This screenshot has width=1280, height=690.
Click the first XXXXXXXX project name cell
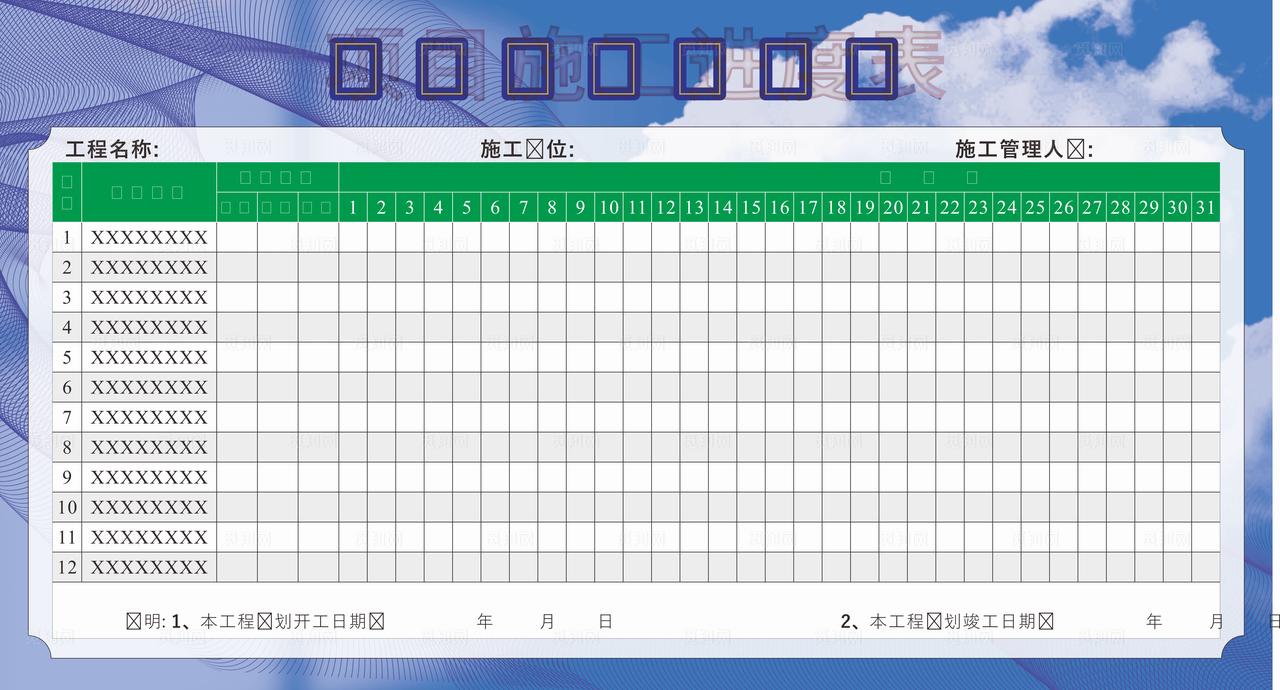pos(148,237)
